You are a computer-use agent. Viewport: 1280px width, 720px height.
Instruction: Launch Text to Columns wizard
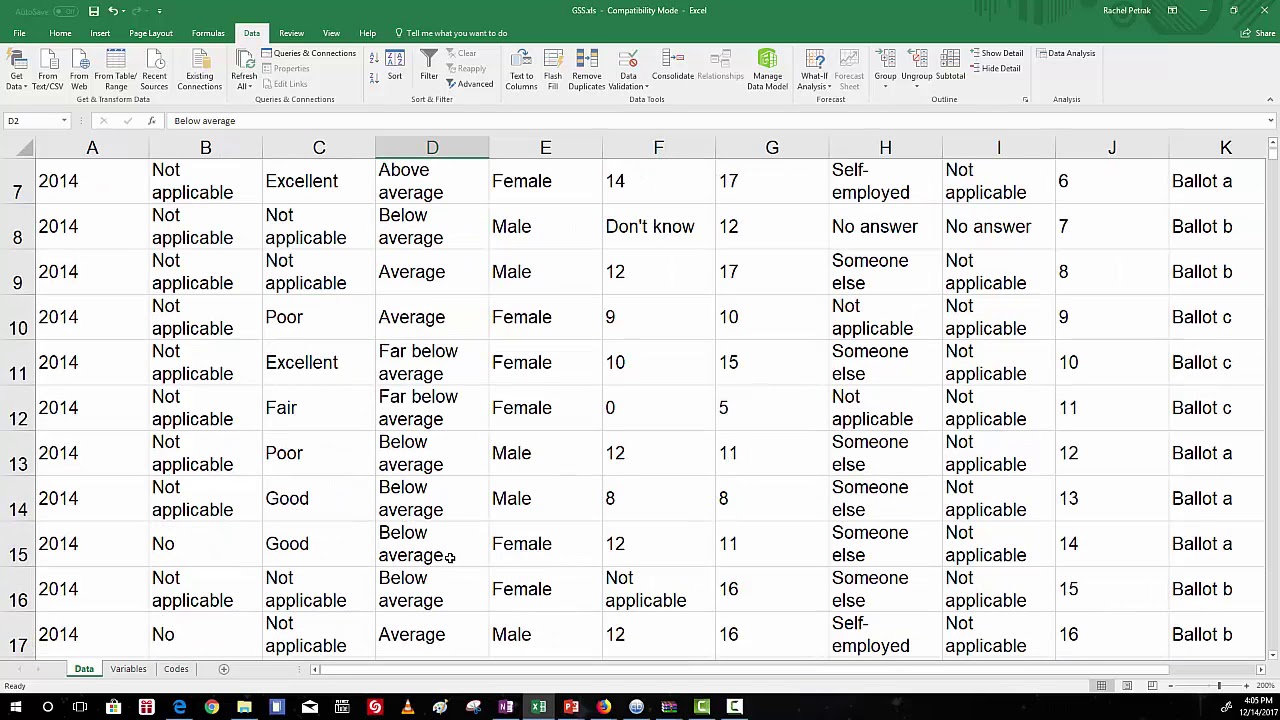point(521,70)
